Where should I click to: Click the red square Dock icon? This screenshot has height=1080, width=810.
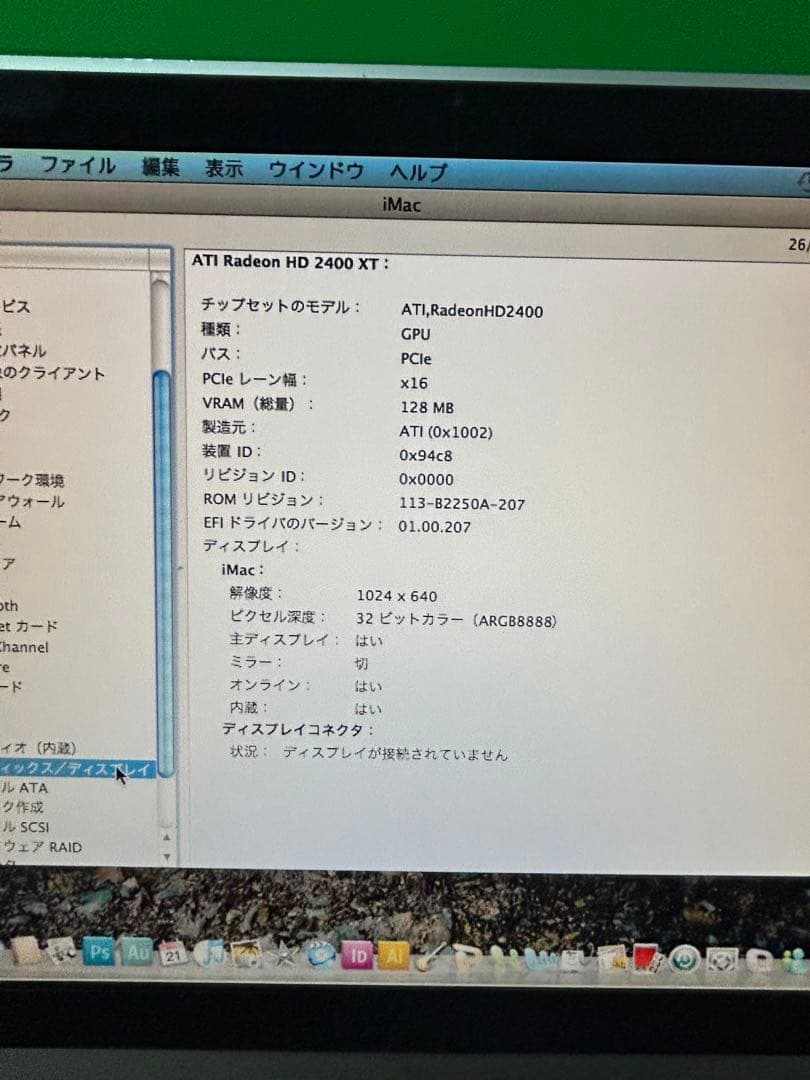647,959
